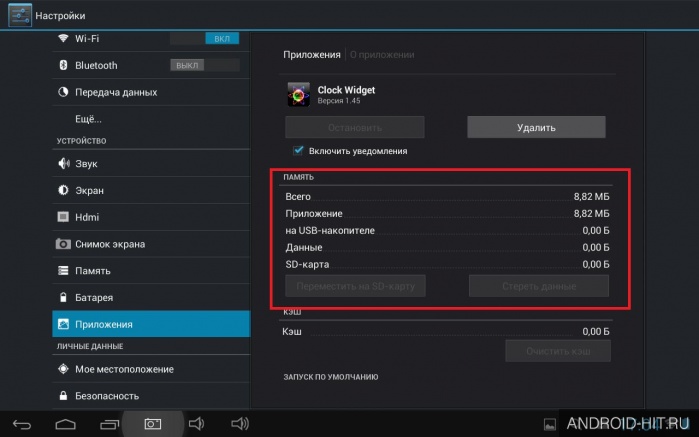
Task: Turn on the Bluetooth switch
Action: pos(205,65)
